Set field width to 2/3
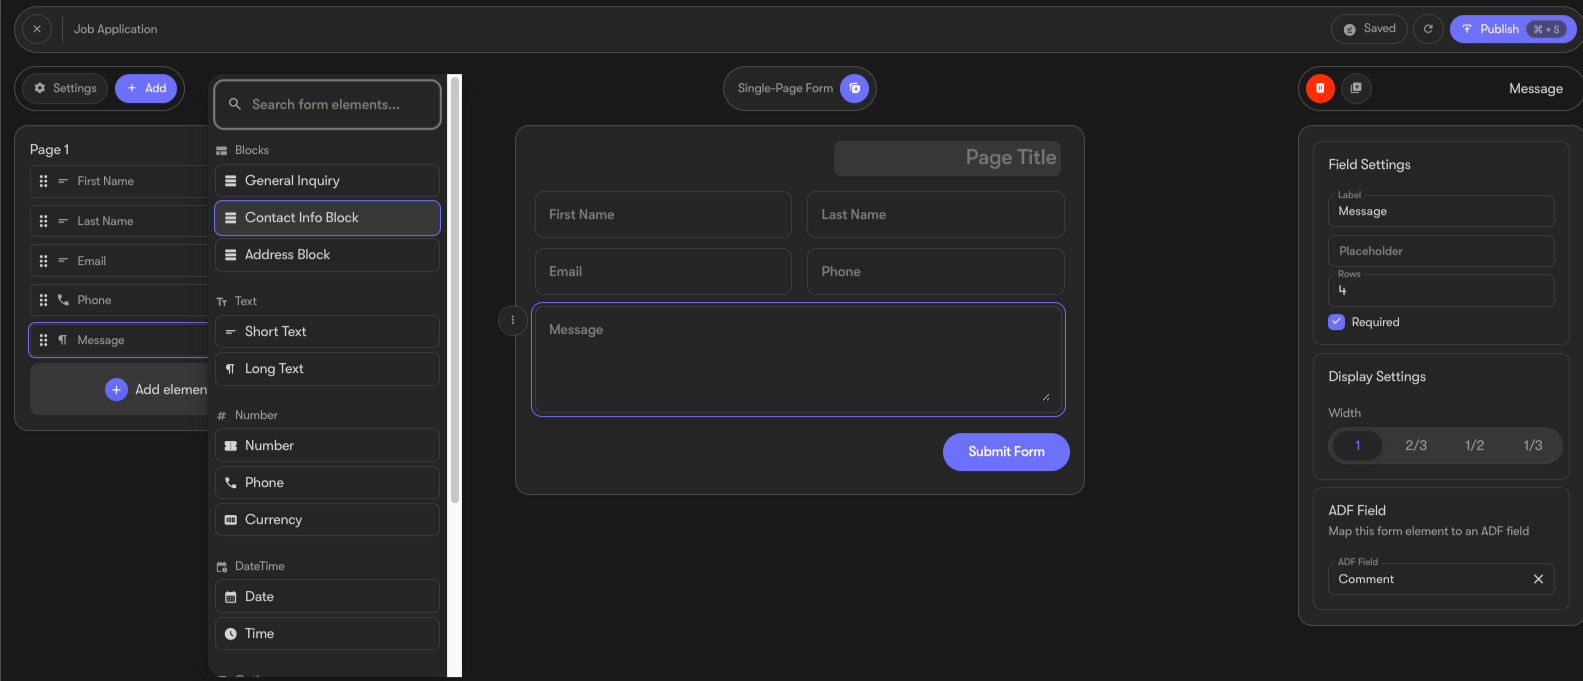Viewport: 1583px width, 681px height. pos(1416,445)
